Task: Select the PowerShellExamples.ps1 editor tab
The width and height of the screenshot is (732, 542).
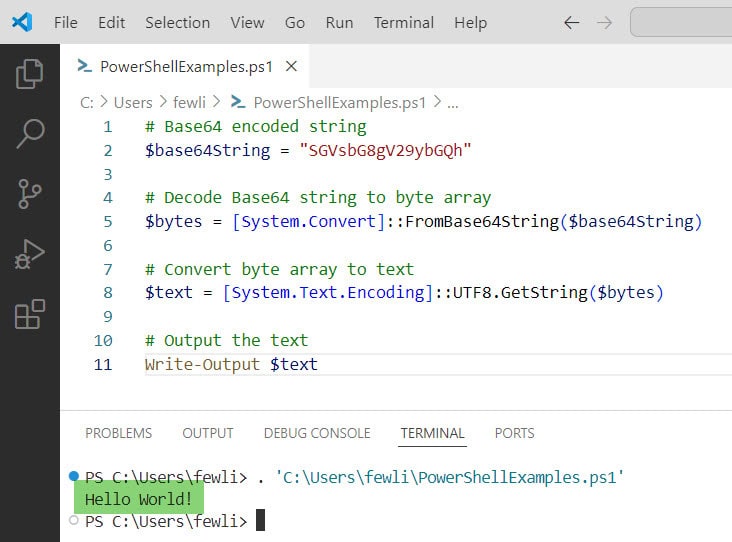Action: click(x=185, y=66)
